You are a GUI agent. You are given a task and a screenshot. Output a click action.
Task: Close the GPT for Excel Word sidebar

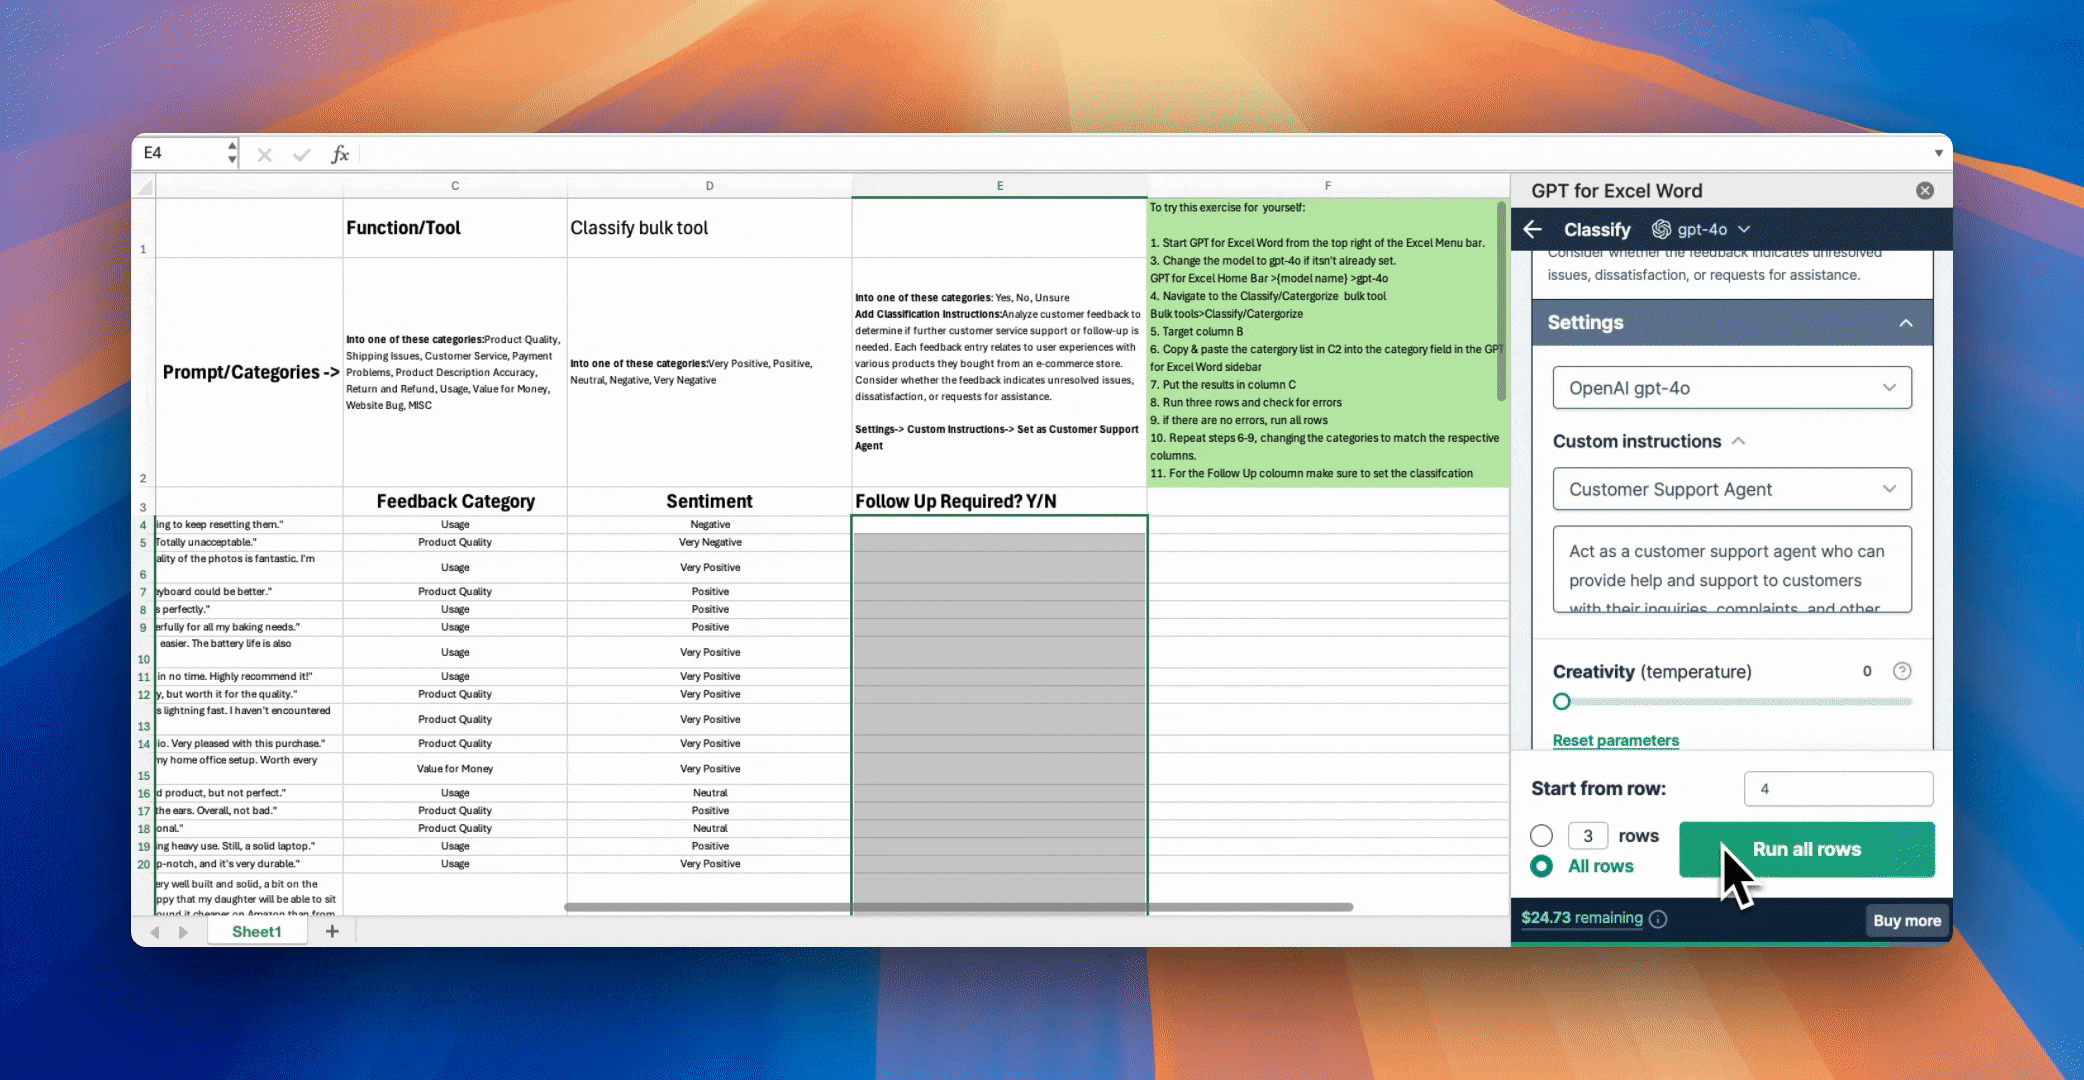click(1924, 191)
